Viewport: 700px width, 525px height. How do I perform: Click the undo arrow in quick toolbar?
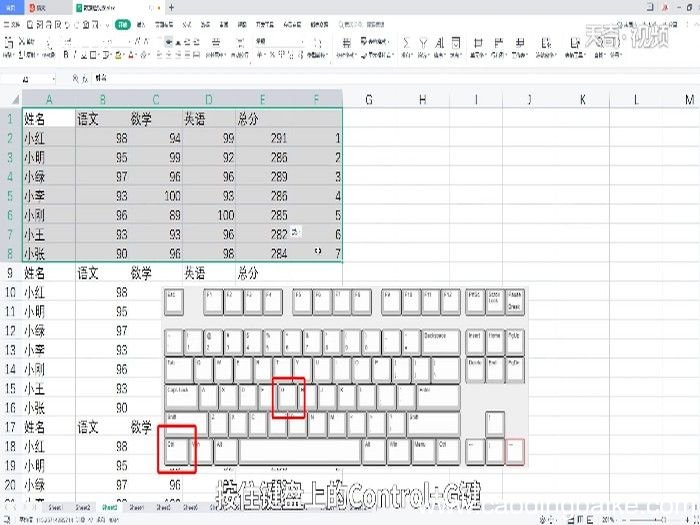click(x=67, y=25)
